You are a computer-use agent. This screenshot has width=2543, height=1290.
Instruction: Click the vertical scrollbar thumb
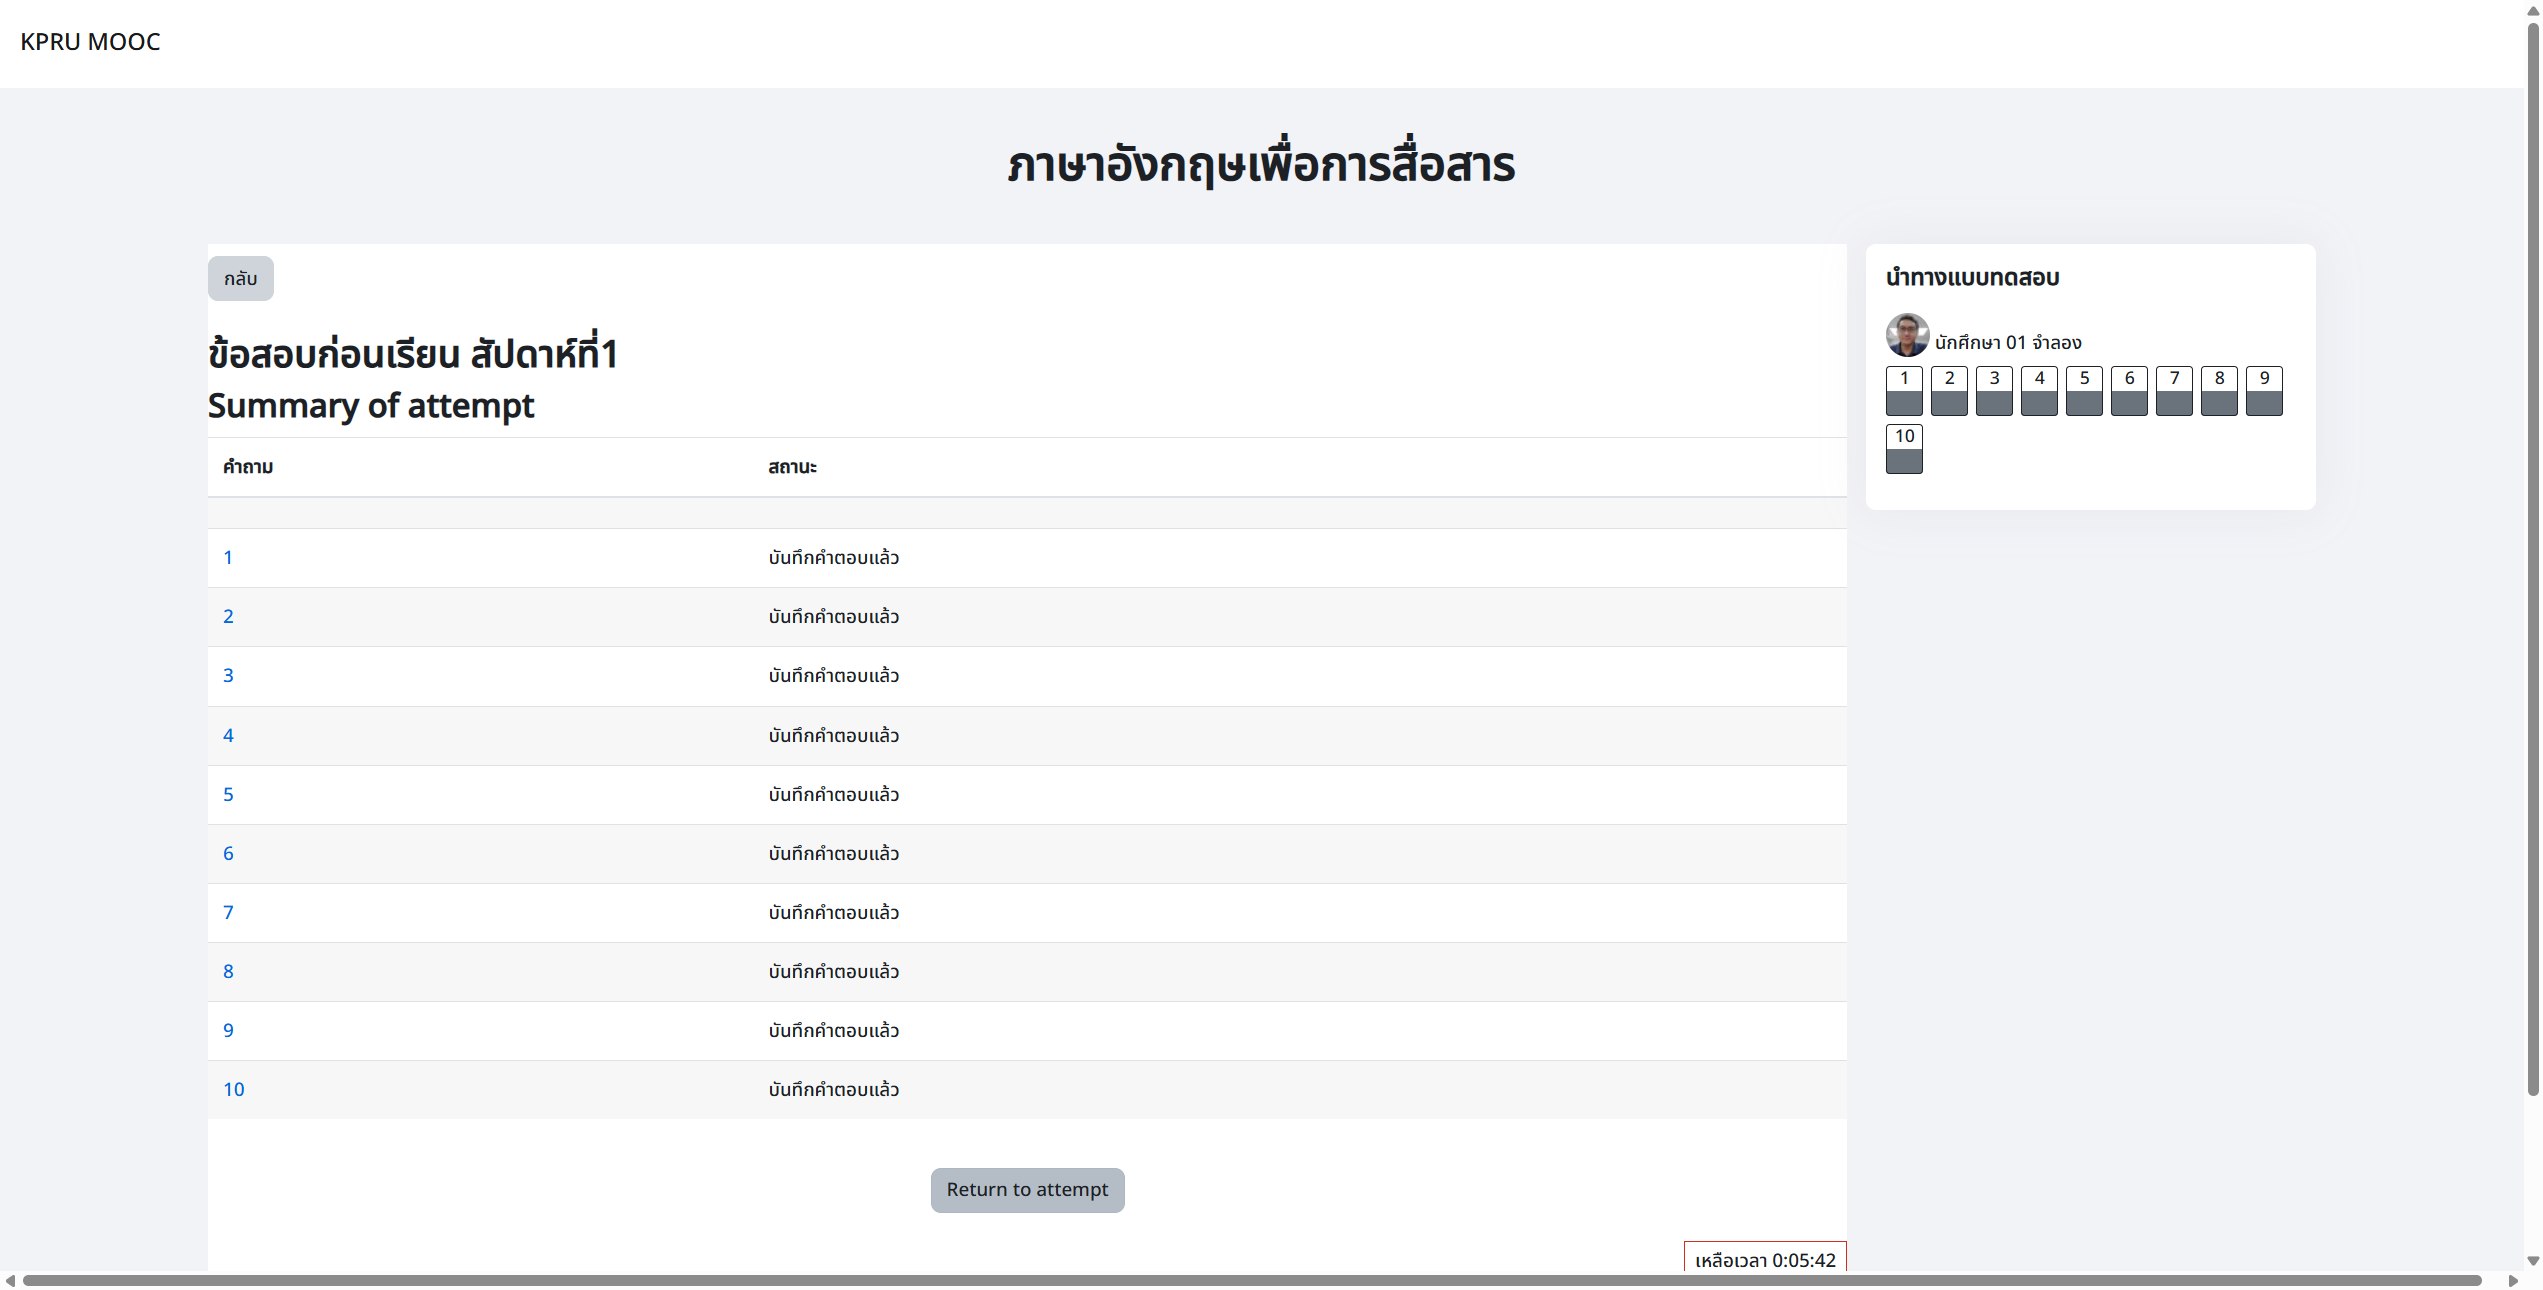2533,560
